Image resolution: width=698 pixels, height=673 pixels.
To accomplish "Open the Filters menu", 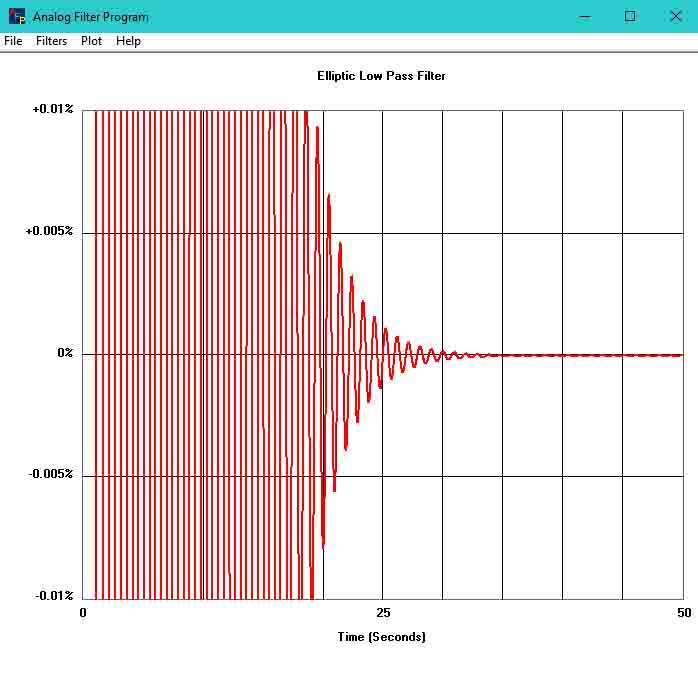I will [x=51, y=41].
